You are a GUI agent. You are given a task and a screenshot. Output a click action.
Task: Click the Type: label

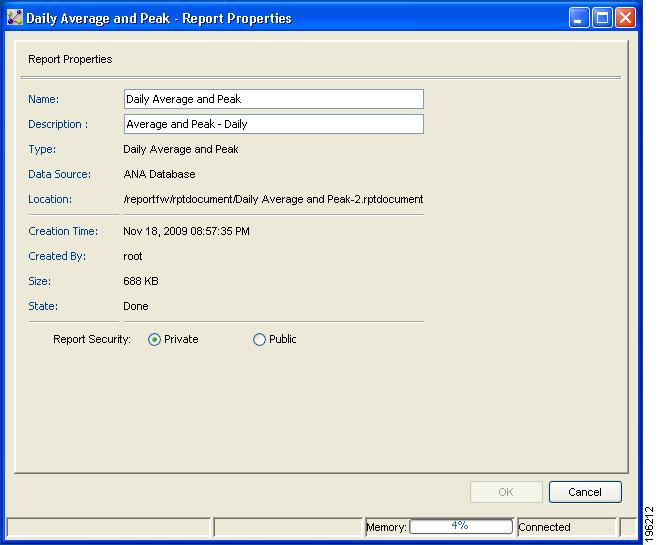tap(42, 150)
